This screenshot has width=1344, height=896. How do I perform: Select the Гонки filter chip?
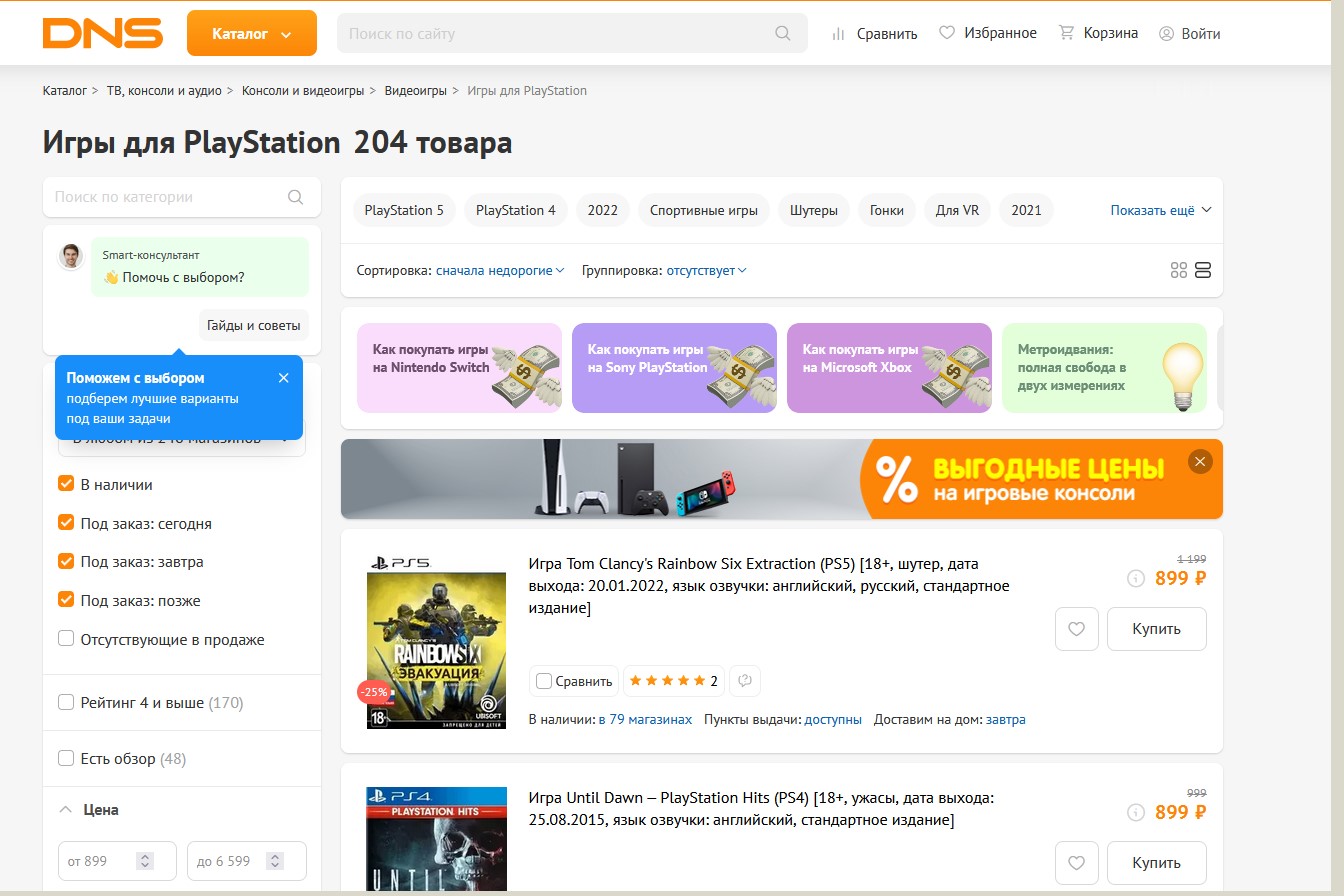(887, 210)
